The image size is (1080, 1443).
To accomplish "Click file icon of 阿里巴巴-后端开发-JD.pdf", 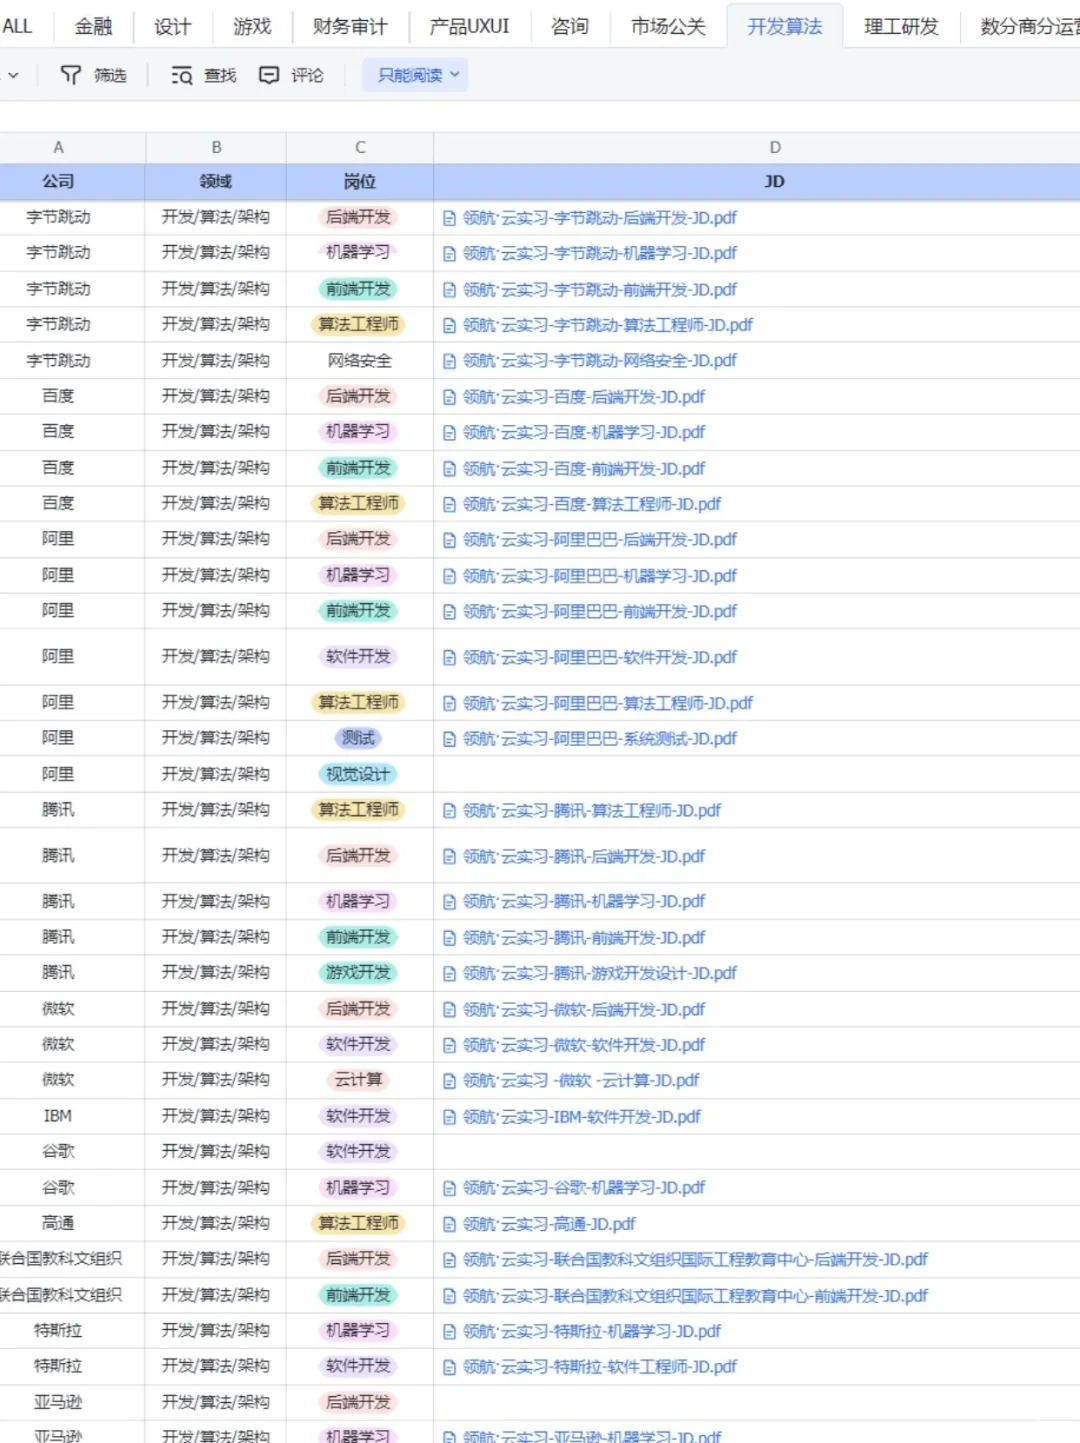I will coord(449,540).
